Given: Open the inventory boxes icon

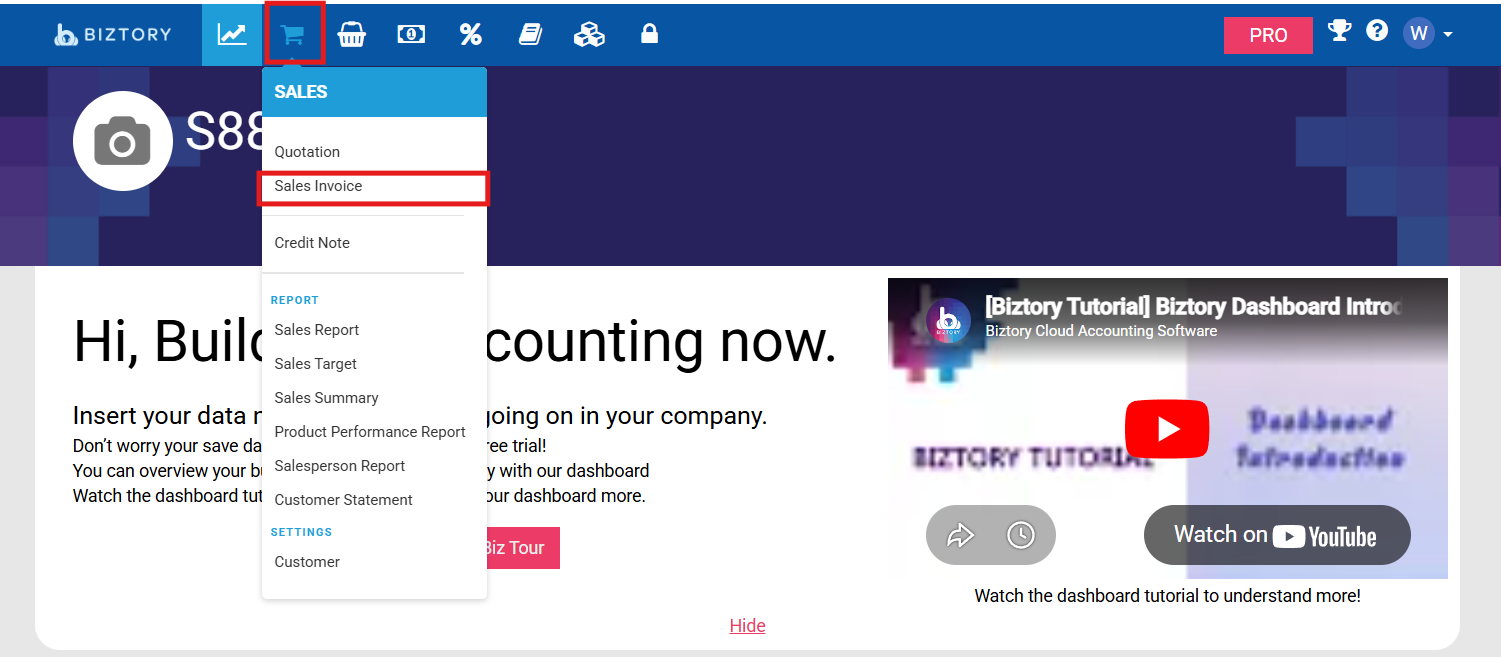Looking at the screenshot, I should (x=589, y=35).
